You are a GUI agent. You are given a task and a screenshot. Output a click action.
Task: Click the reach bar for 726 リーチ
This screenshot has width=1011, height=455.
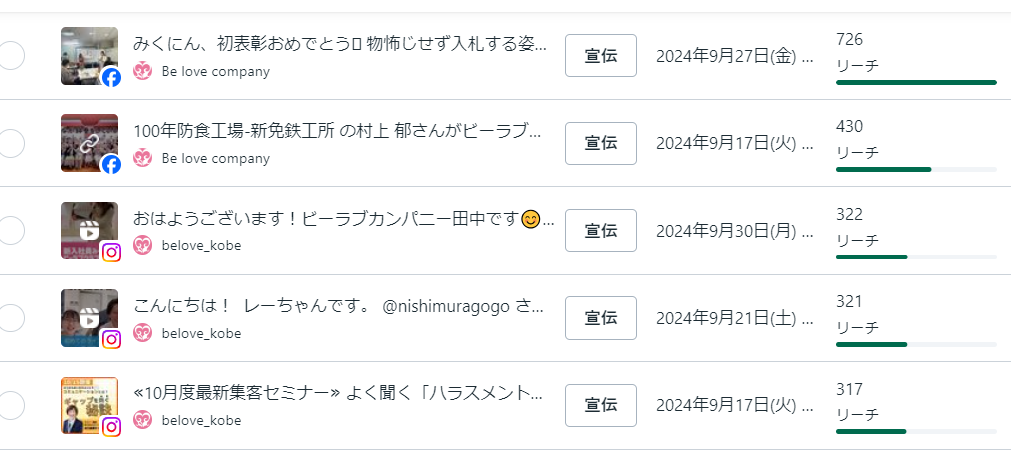(x=916, y=82)
